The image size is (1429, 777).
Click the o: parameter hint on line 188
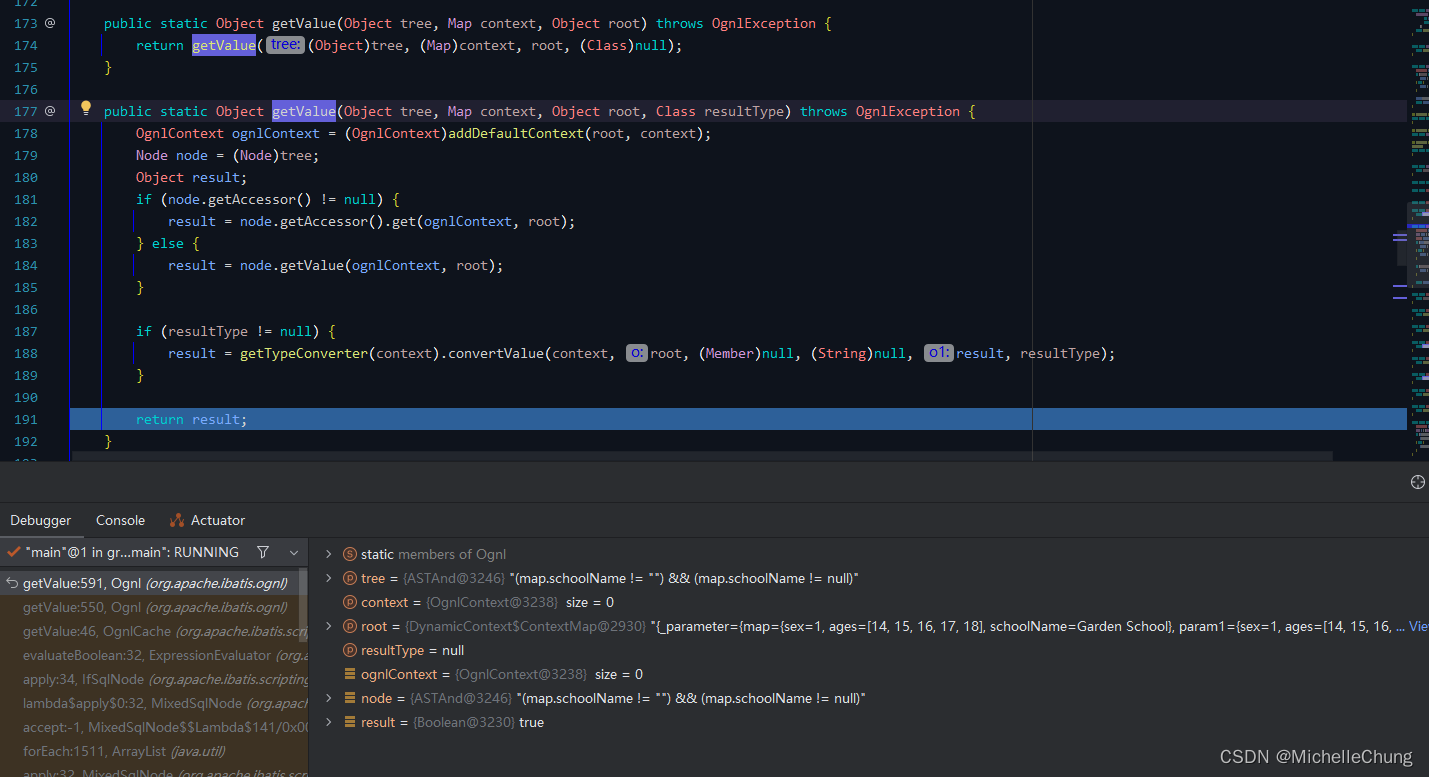click(637, 353)
